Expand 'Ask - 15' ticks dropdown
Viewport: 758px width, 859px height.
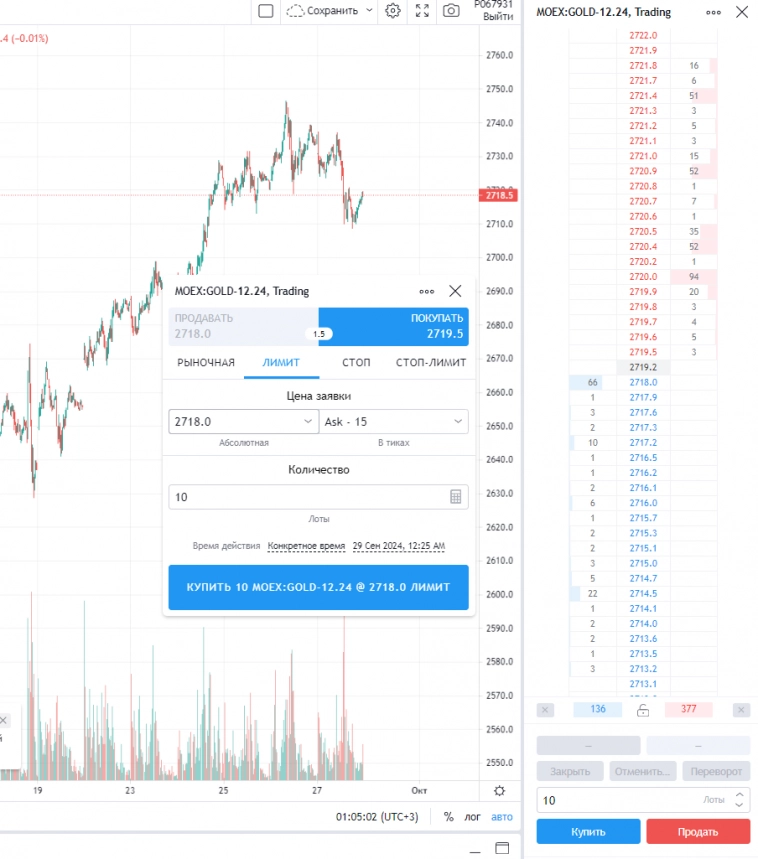pyautogui.click(x=458, y=422)
